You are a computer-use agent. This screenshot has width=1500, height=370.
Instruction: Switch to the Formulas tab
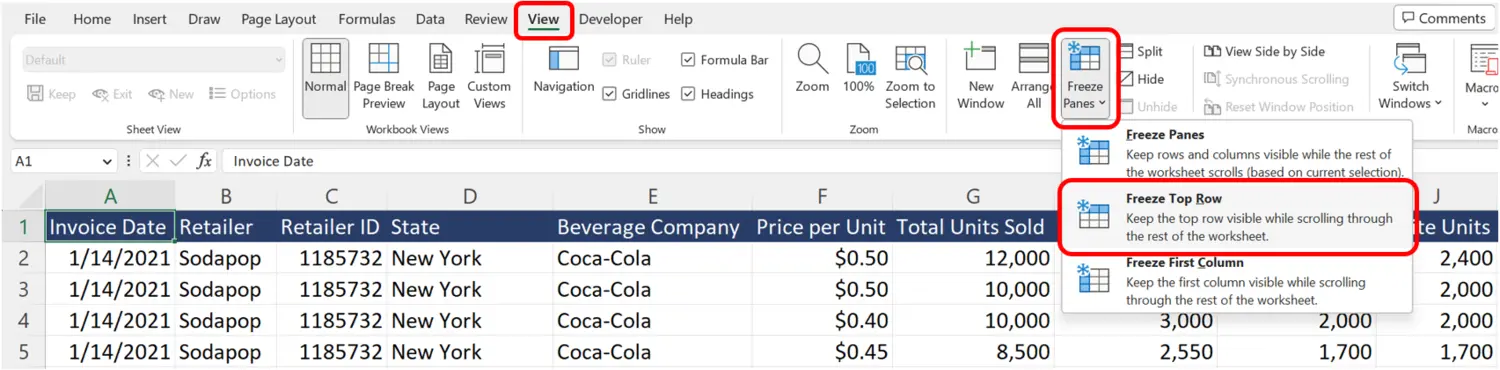[x=367, y=19]
